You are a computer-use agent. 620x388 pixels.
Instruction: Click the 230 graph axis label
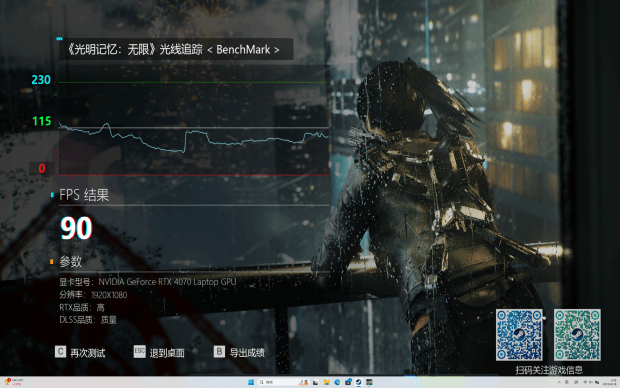pos(41,80)
